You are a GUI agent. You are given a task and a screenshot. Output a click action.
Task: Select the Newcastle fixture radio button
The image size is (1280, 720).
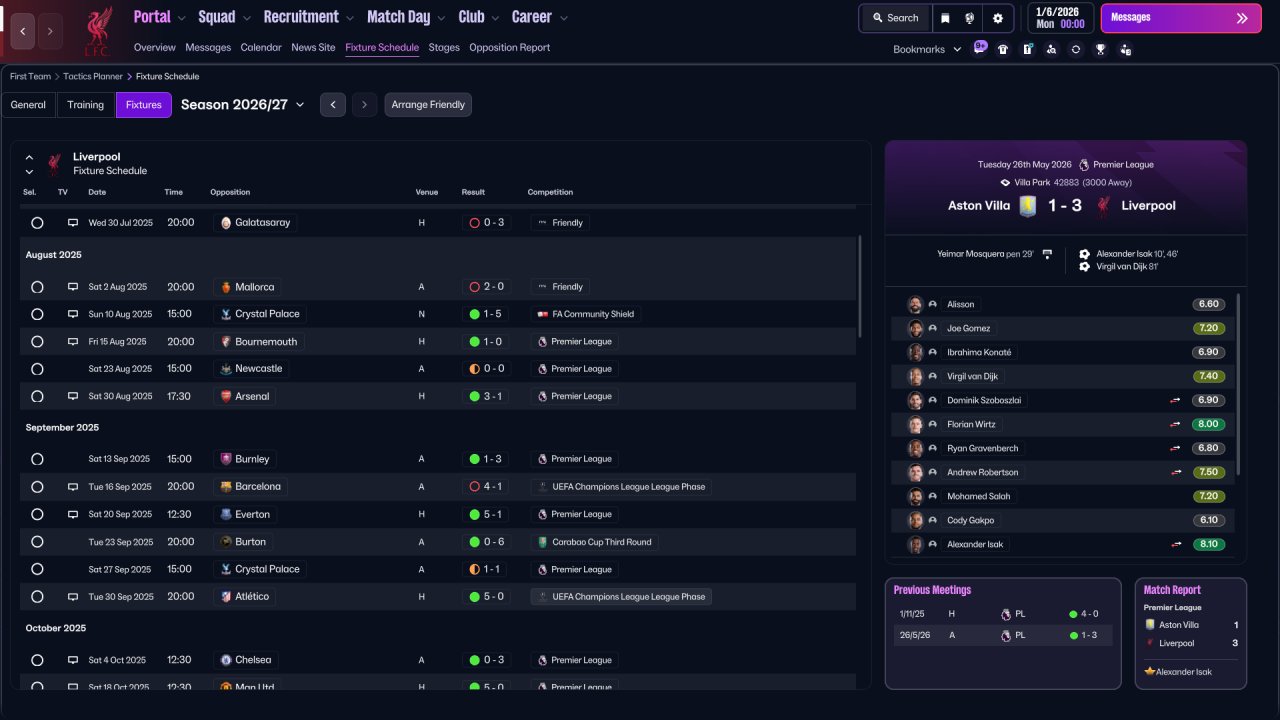pyautogui.click(x=37, y=369)
